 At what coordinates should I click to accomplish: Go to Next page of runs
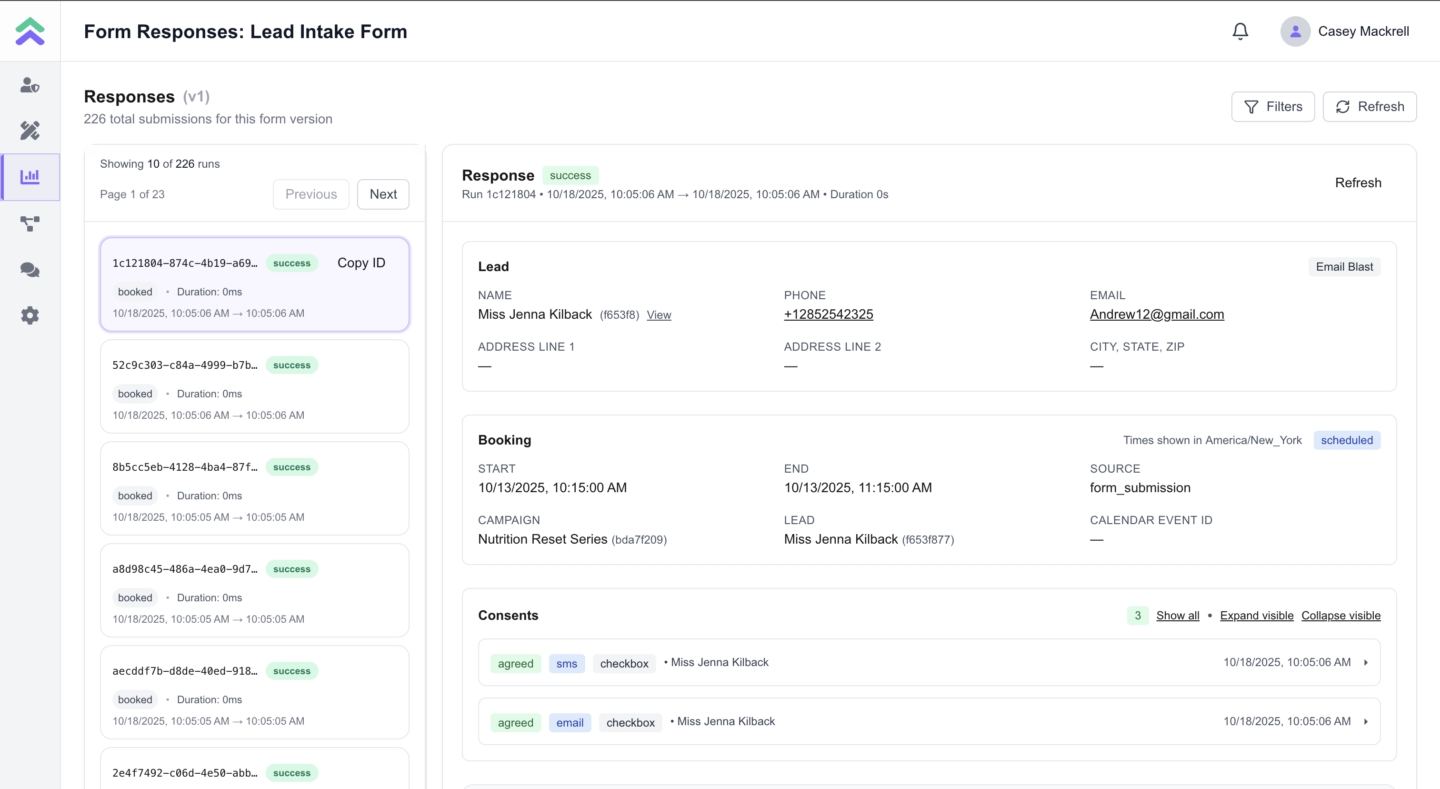tap(383, 194)
